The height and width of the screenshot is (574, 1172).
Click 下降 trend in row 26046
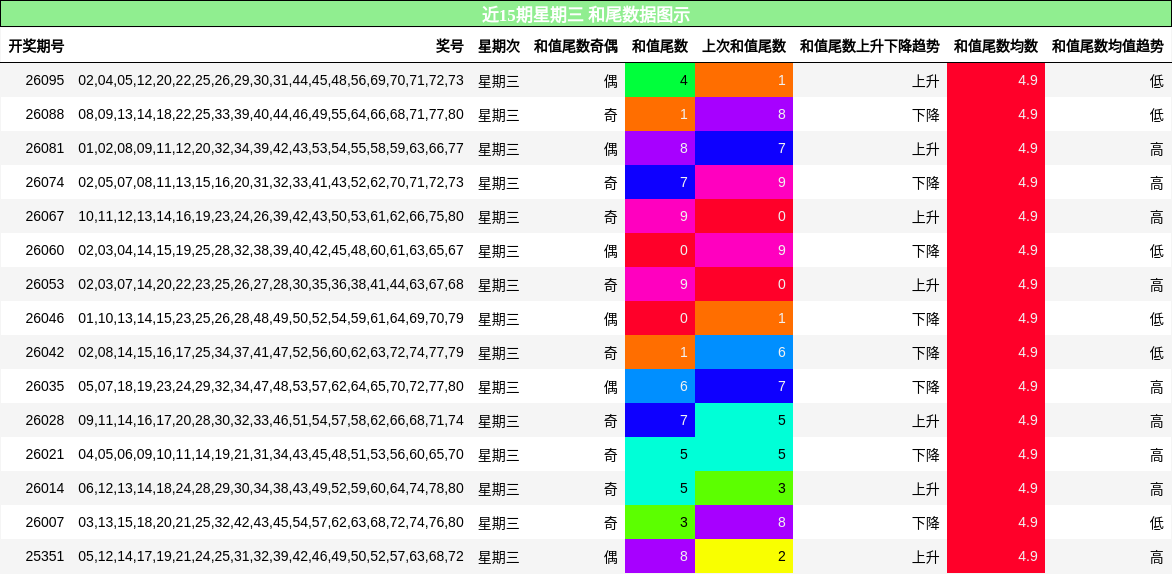[925, 318]
